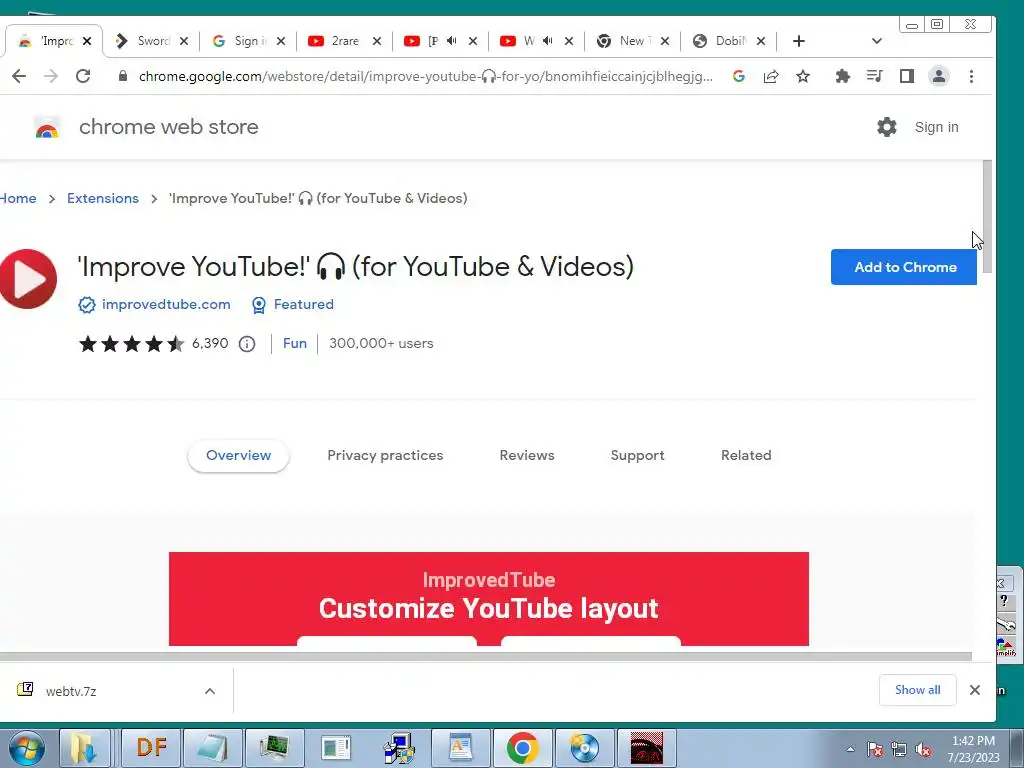Close the Sword tab
1024x768 pixels.
point(184,41)
